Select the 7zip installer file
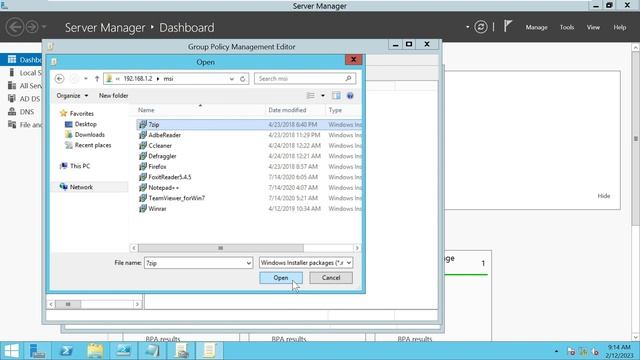 (x=249, y=124)
